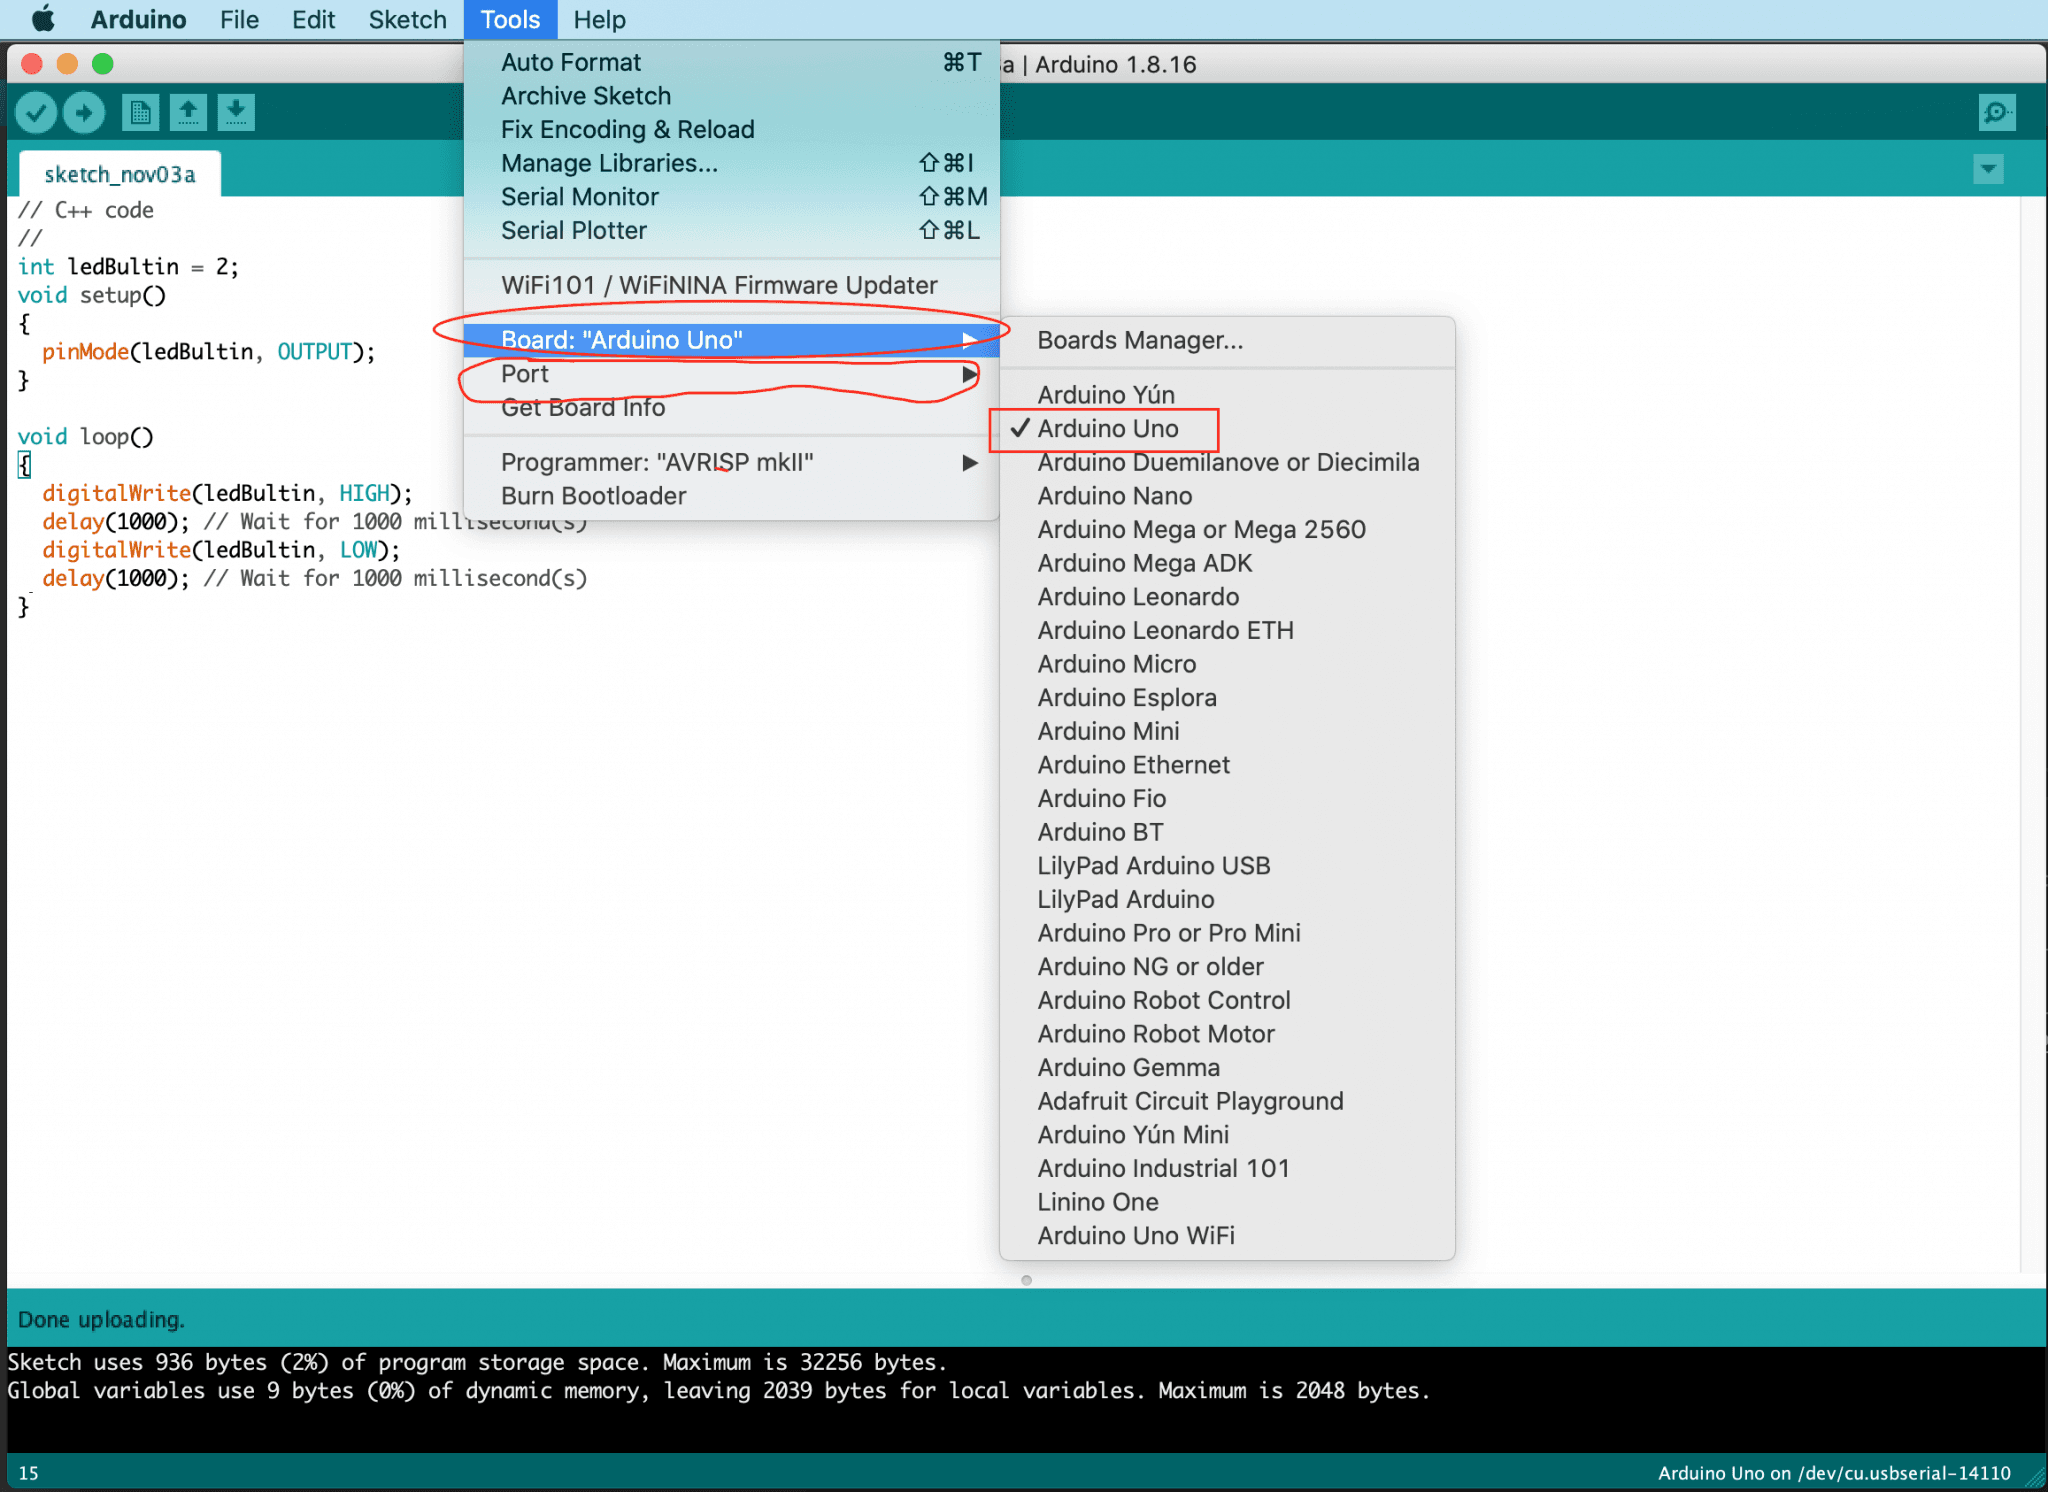Open the Help menu

click(x=599, y=19)
